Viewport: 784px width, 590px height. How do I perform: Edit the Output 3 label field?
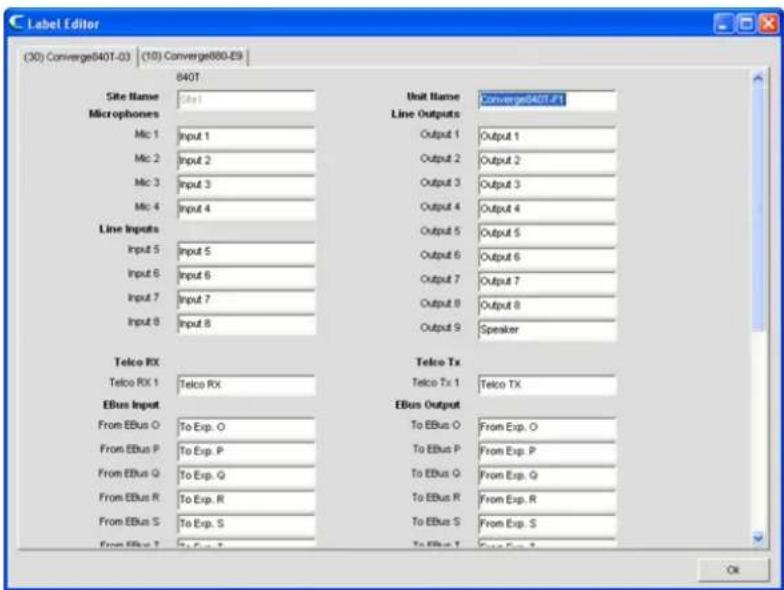coord(547,185)
